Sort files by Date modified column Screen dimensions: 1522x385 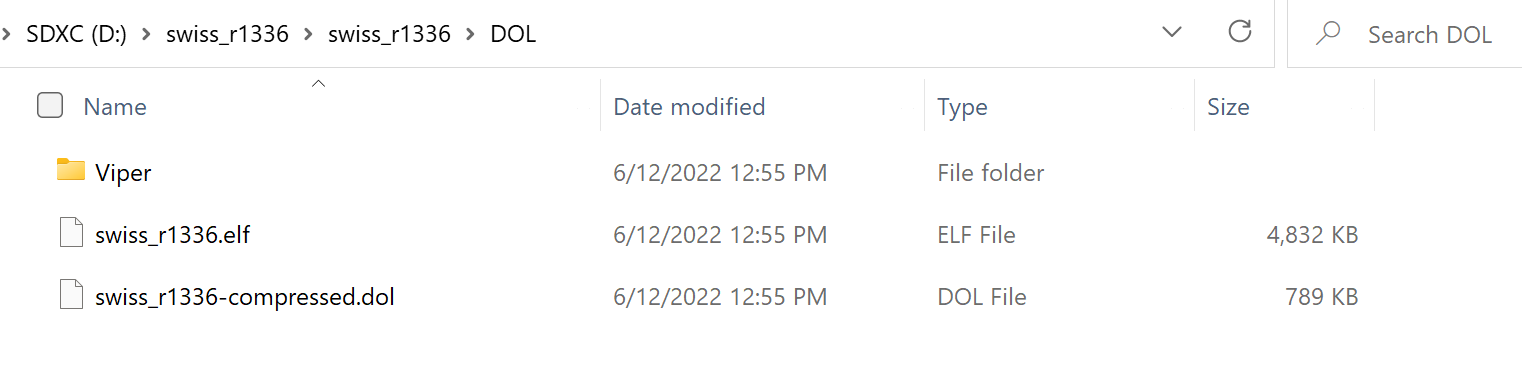[689, 107]
